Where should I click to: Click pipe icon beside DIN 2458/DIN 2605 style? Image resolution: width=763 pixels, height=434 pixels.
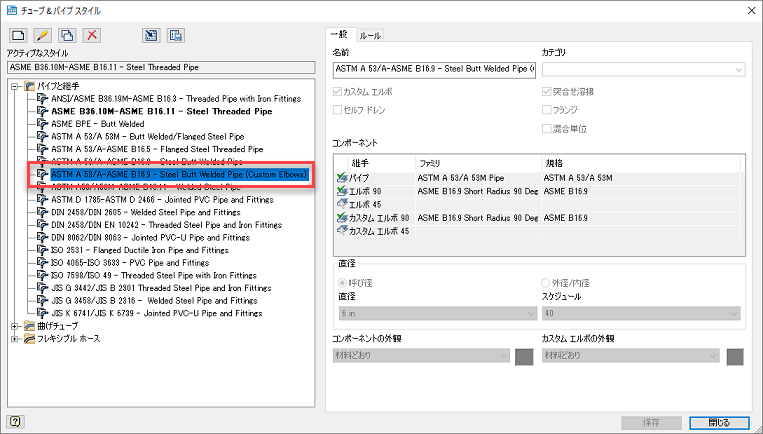point(43,212)
